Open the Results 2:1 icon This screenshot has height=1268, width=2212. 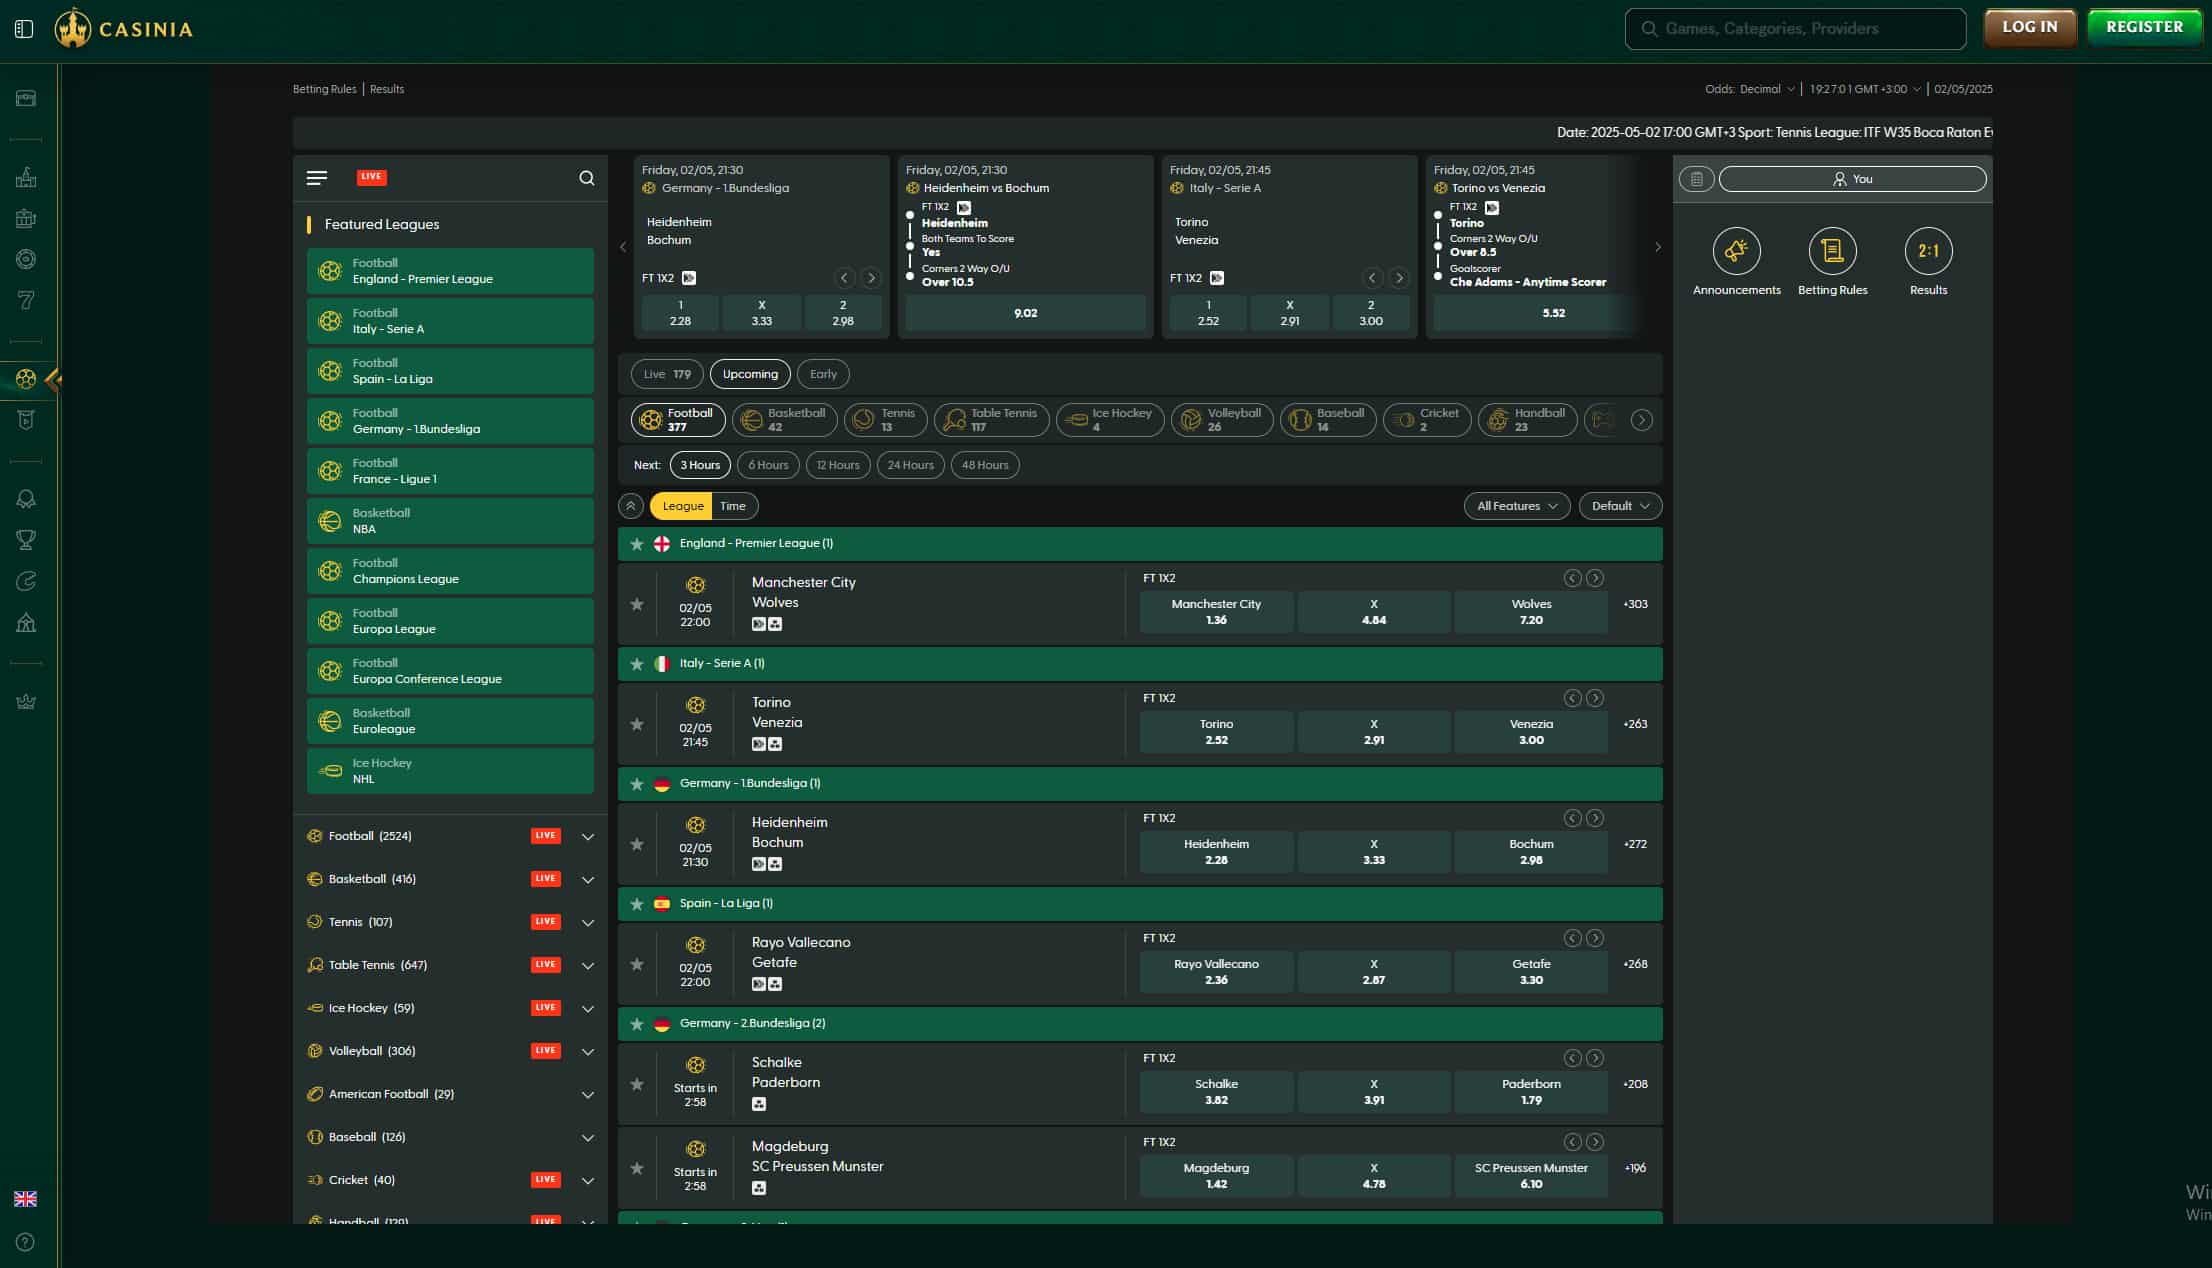[1928, 251]
